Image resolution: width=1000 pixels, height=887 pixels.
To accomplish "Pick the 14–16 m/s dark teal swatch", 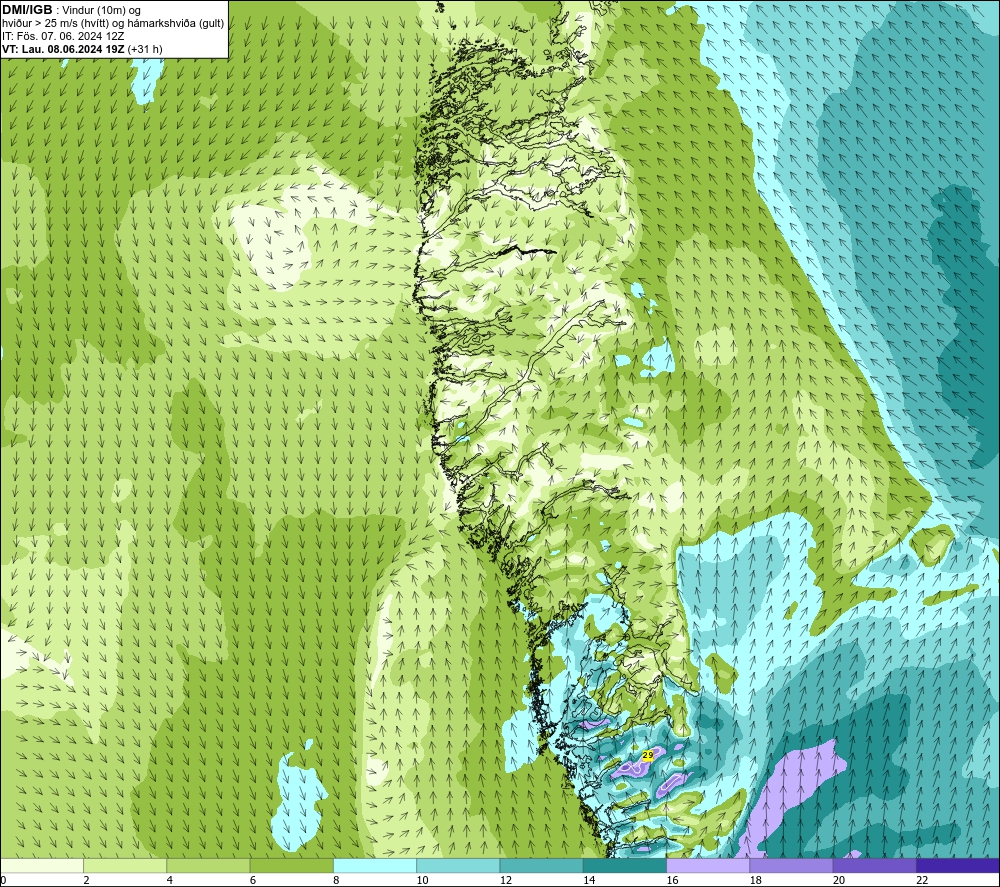I will [624, 865].
